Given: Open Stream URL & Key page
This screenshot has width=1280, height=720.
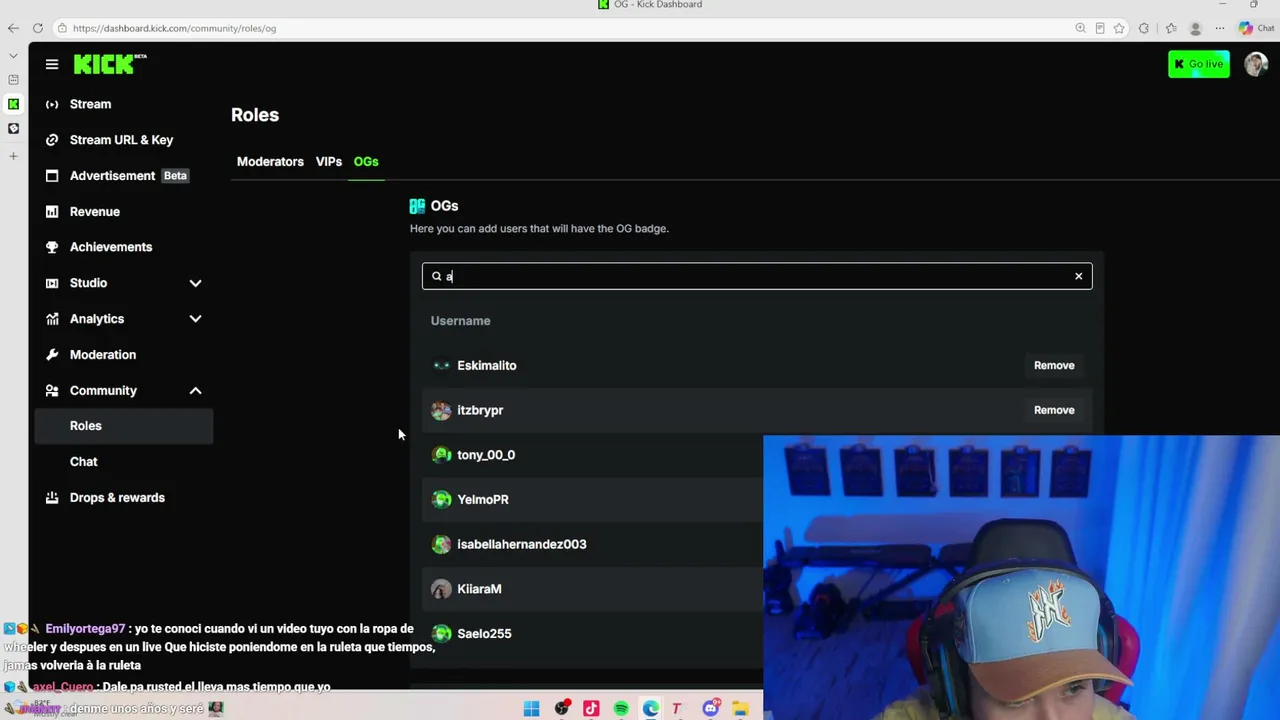Looking at the screenshot, I should pyautogui.click(x=121, y=140).
